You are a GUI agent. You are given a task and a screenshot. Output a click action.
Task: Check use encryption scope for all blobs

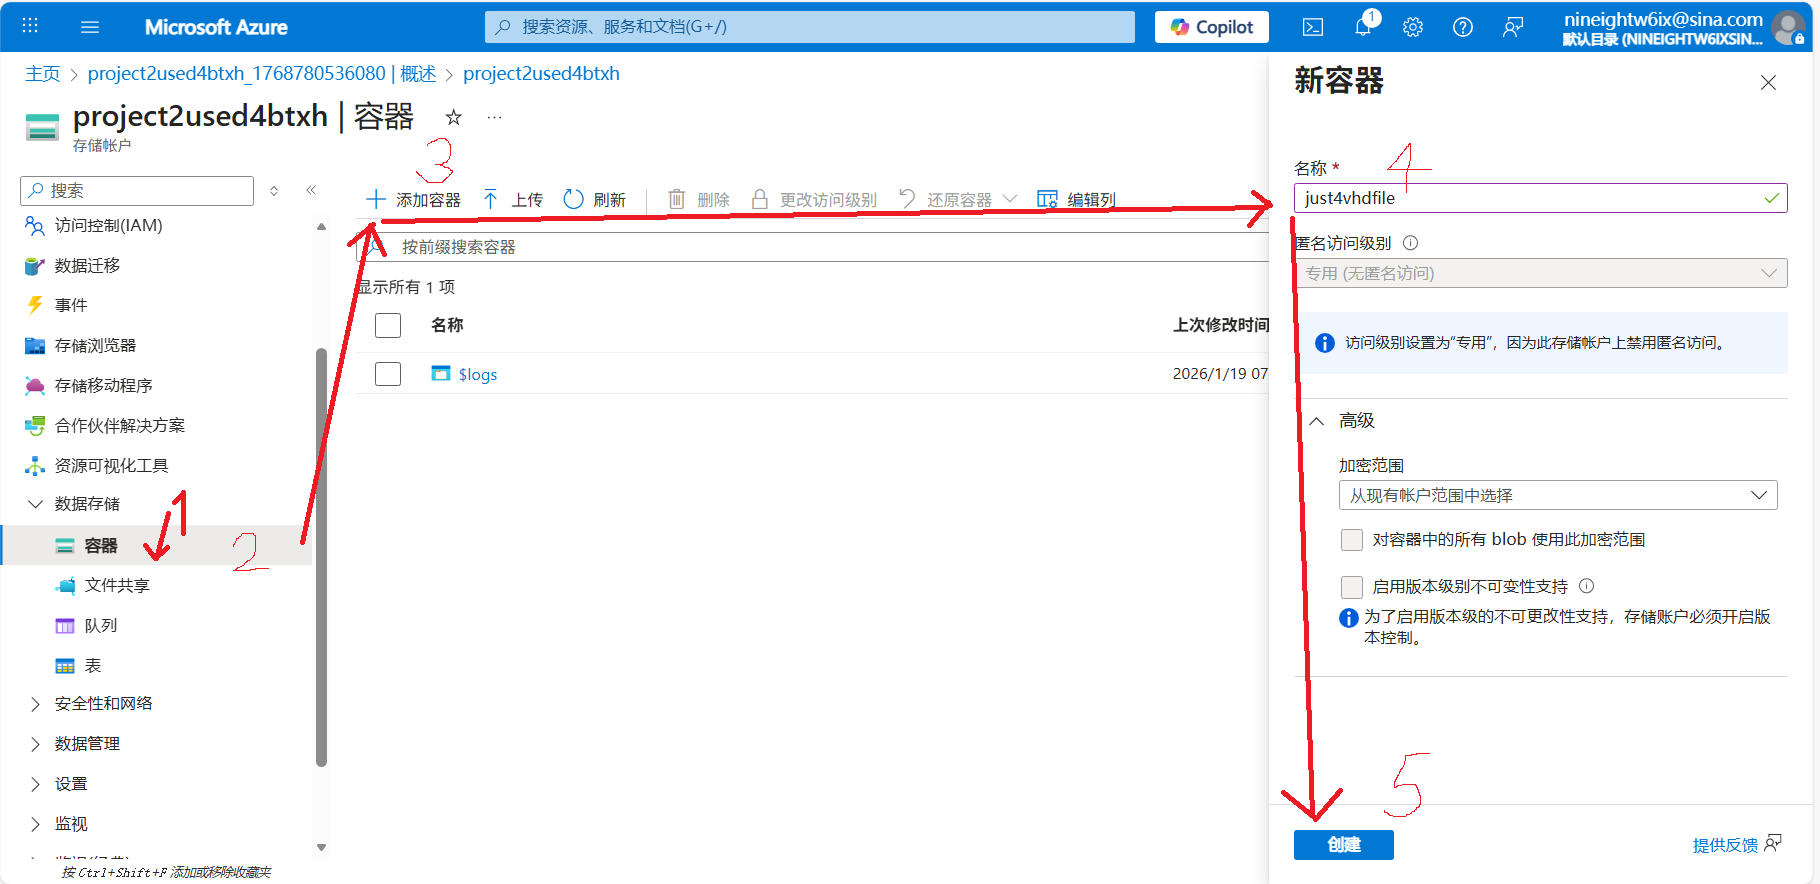[1352, 540]
